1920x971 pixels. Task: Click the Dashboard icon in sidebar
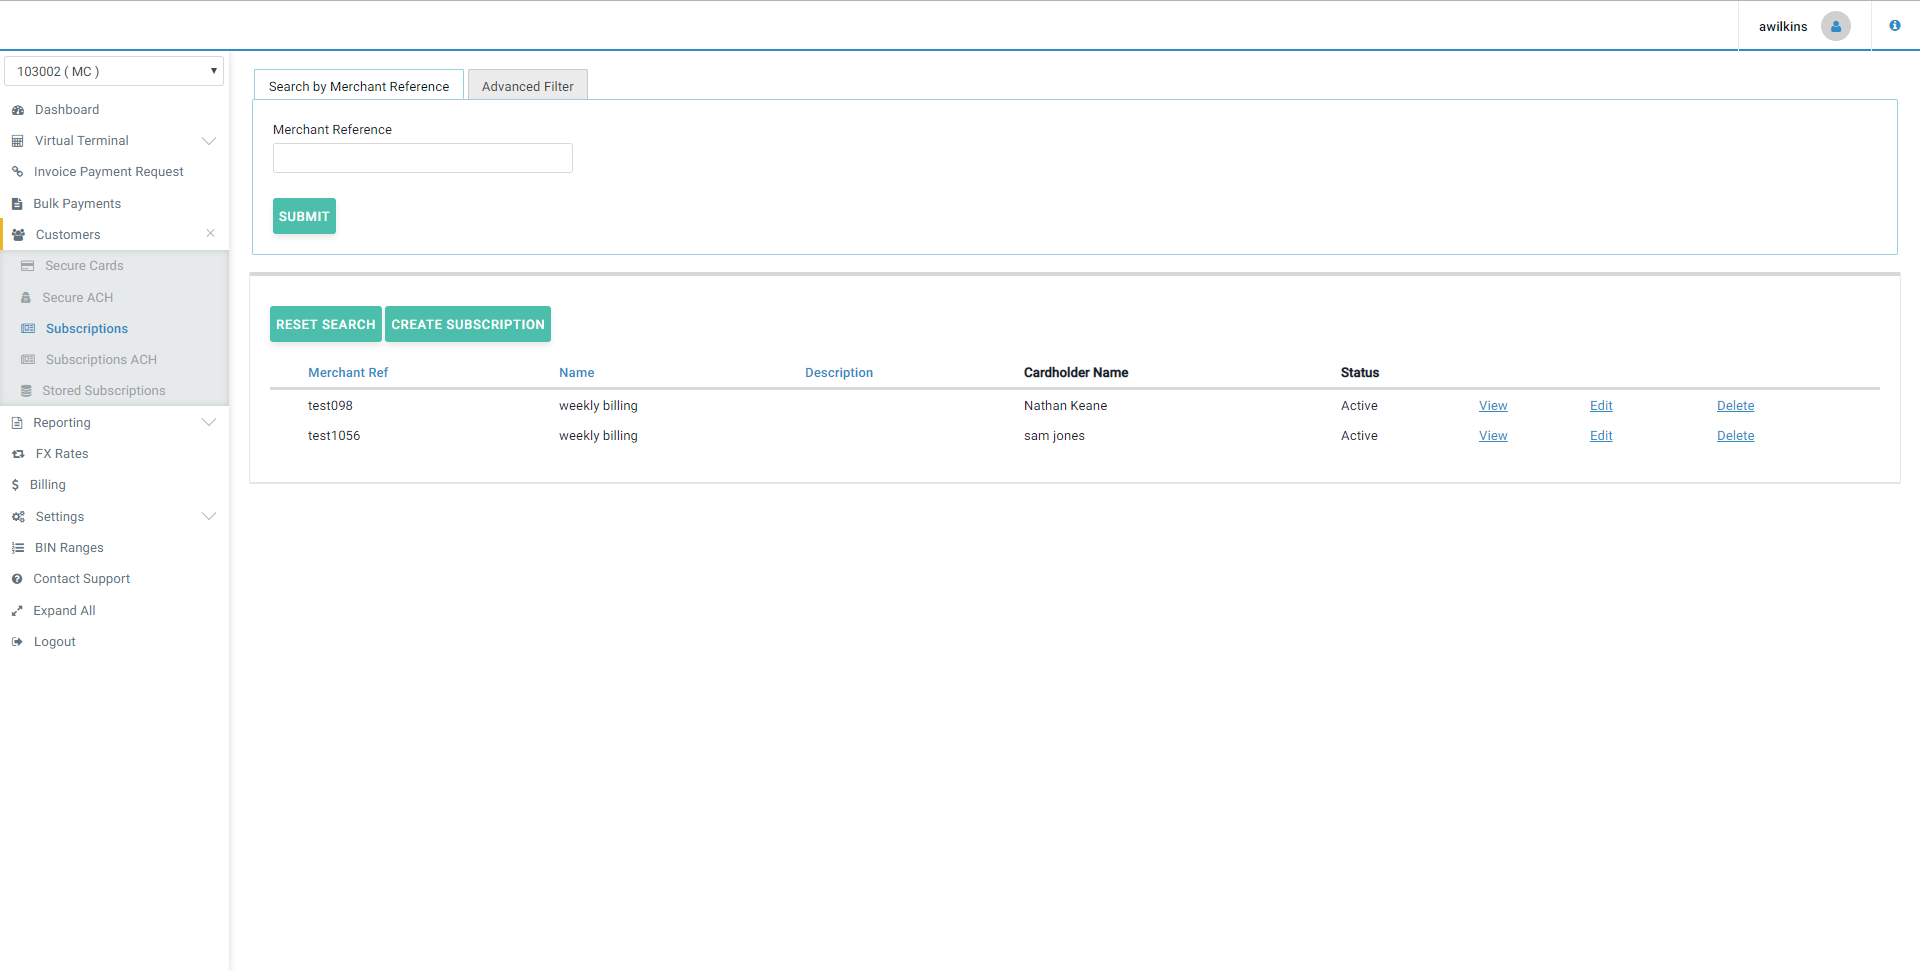point(18,110)
